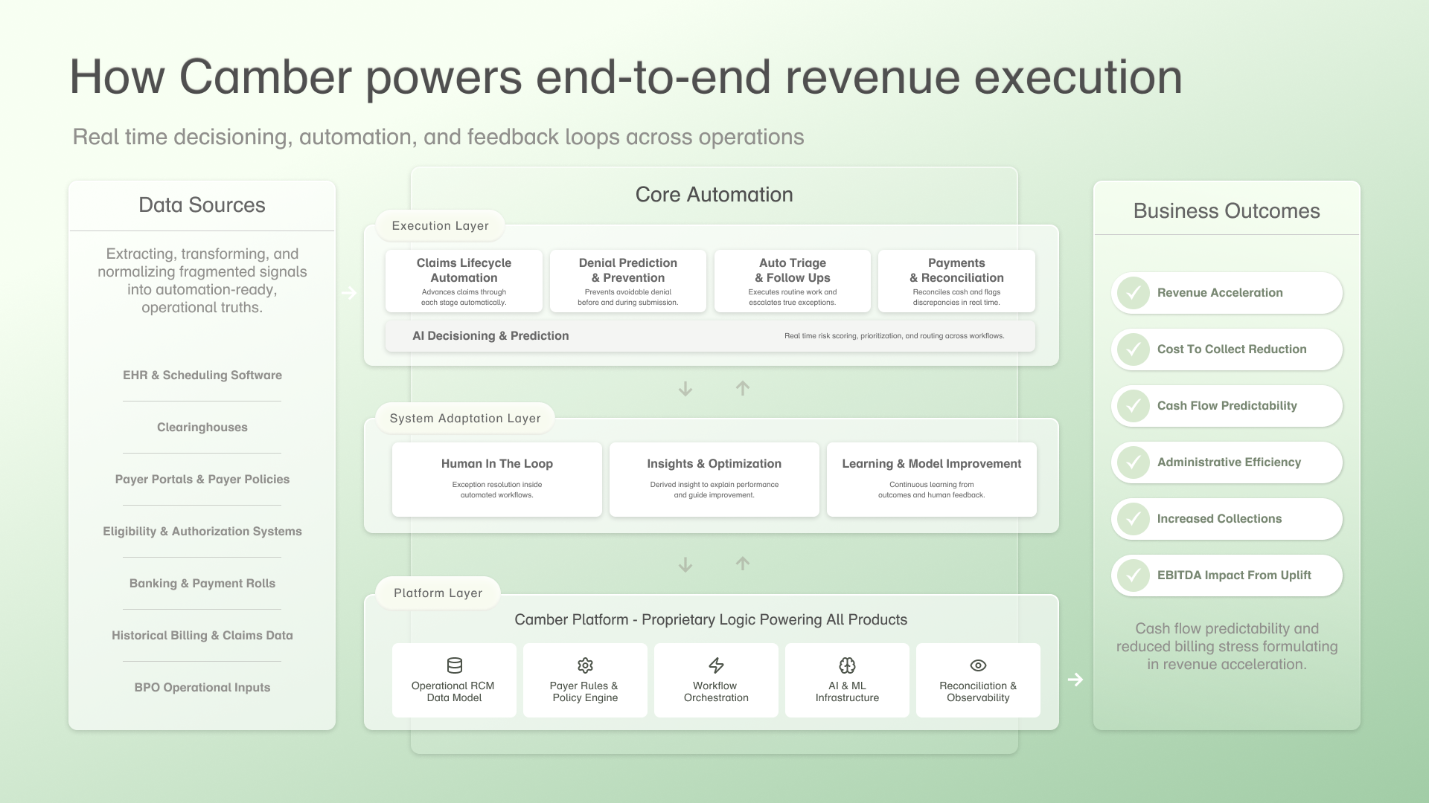Screen dimensions: 1429x803
Task: Click the Reconciliation & Observability eye icon
Action: pos(978,664)
